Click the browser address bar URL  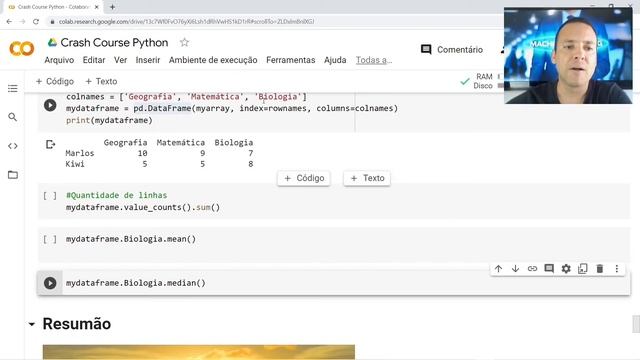pyautogui.click(x=187, y=22)
